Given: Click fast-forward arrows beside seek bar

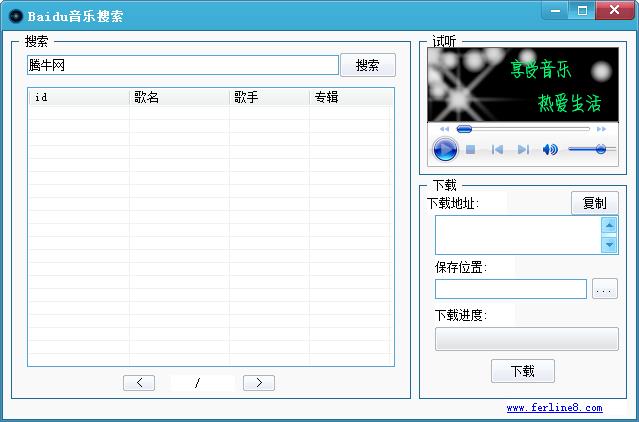Looking at the screenshot, I should [601, 129].
